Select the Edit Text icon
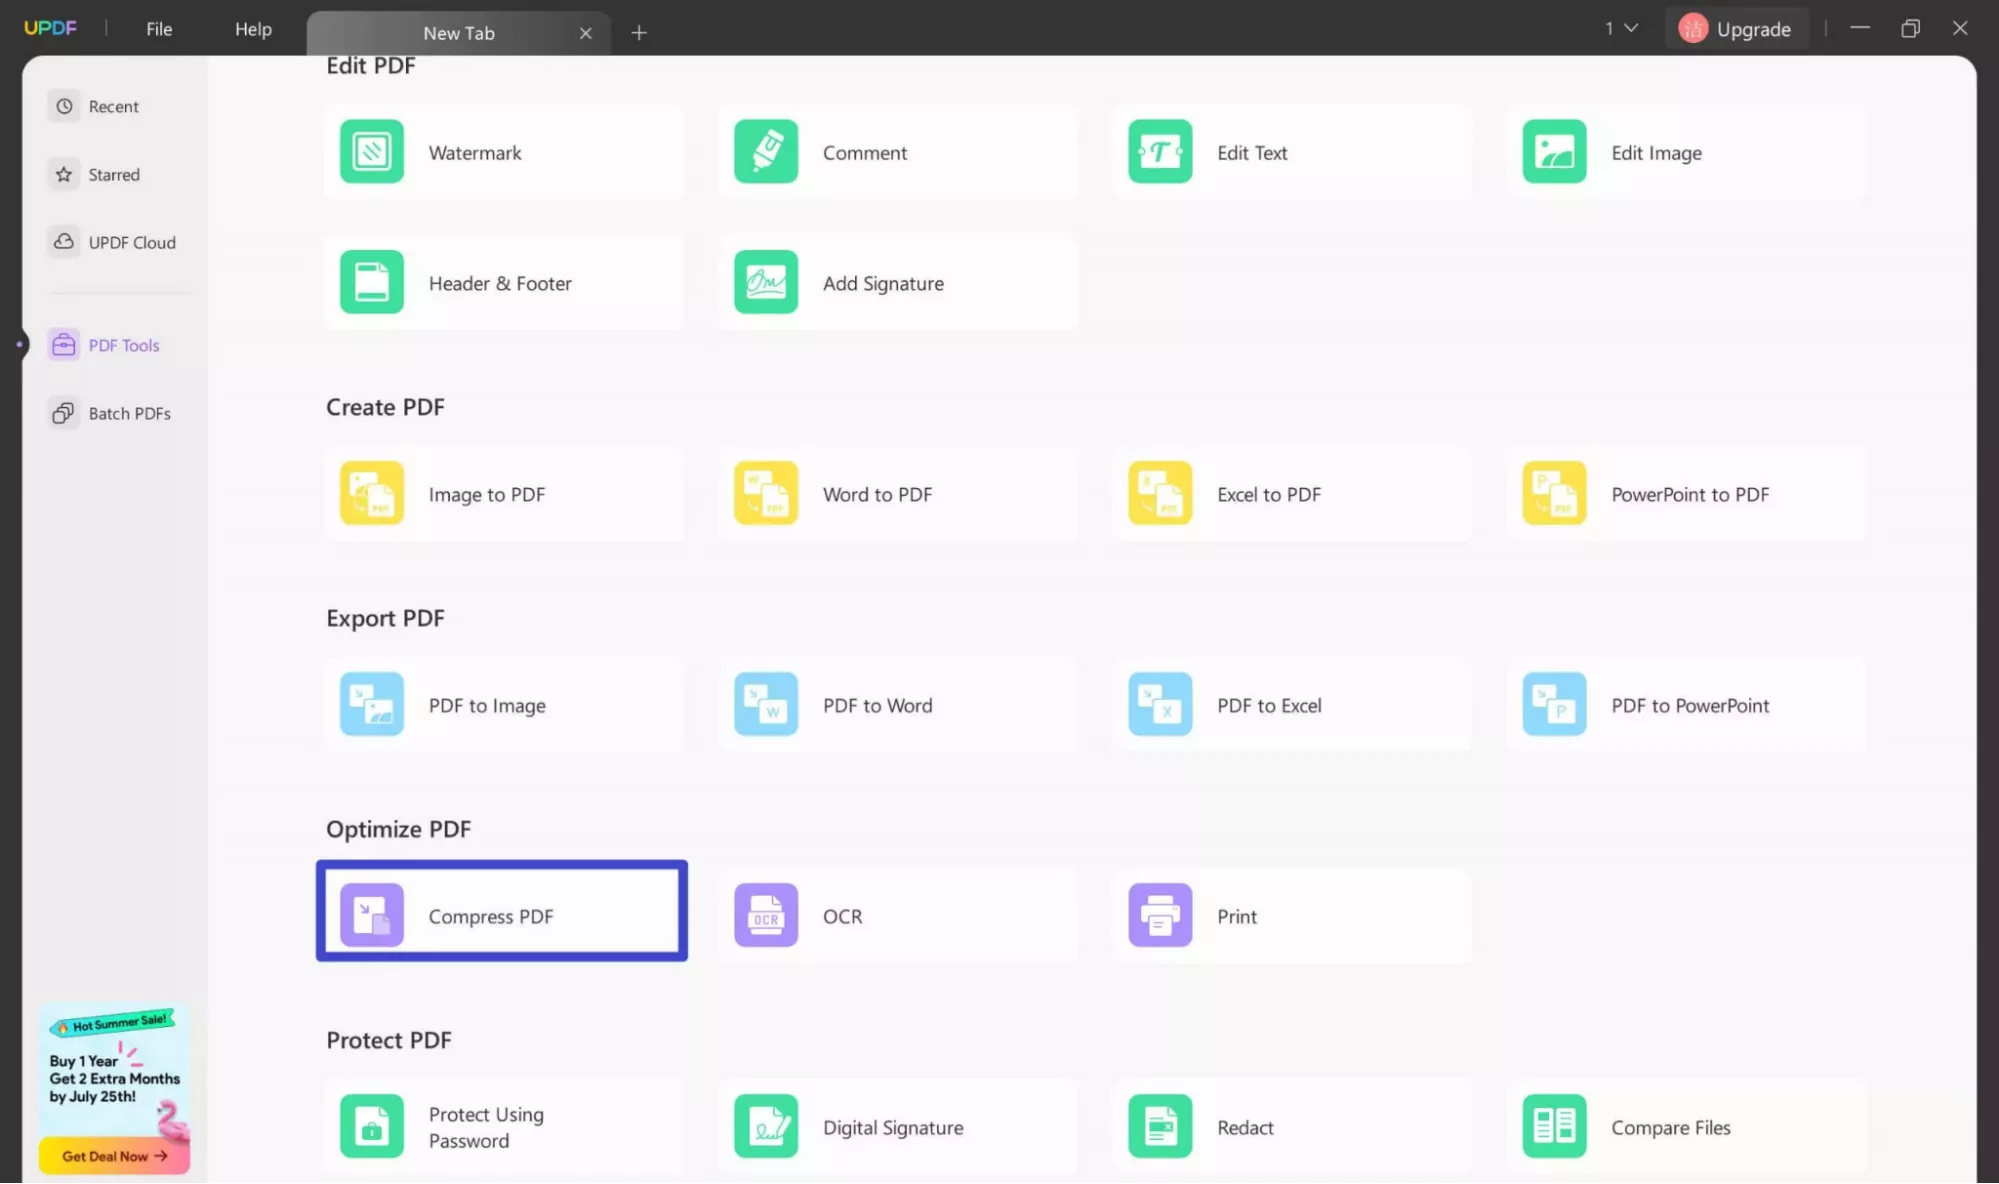 (x=1160, y=152)
